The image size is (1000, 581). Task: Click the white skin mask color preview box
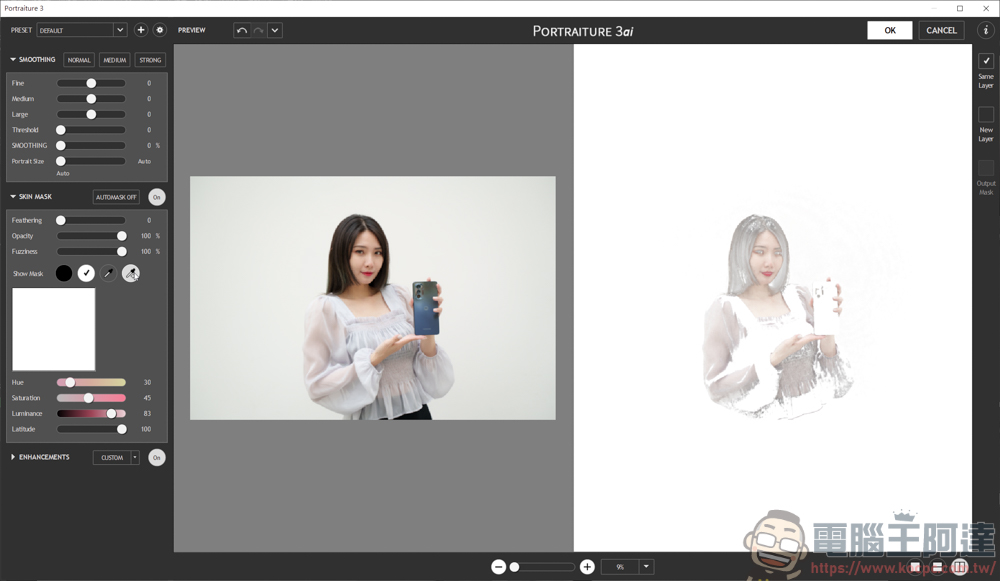click(54, 329)
